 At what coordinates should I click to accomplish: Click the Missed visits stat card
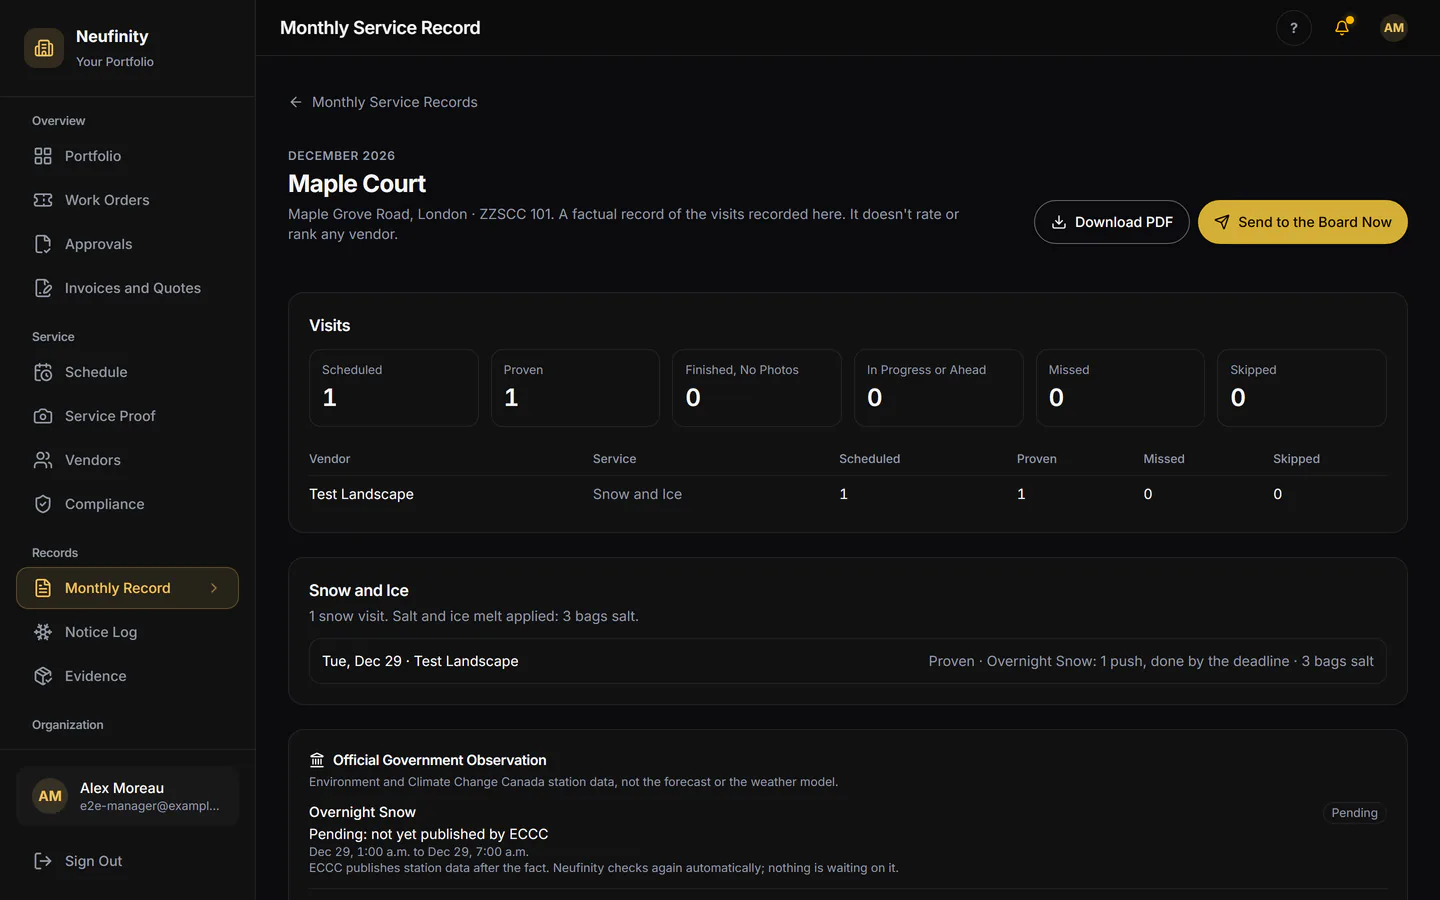click(1120, 388)
